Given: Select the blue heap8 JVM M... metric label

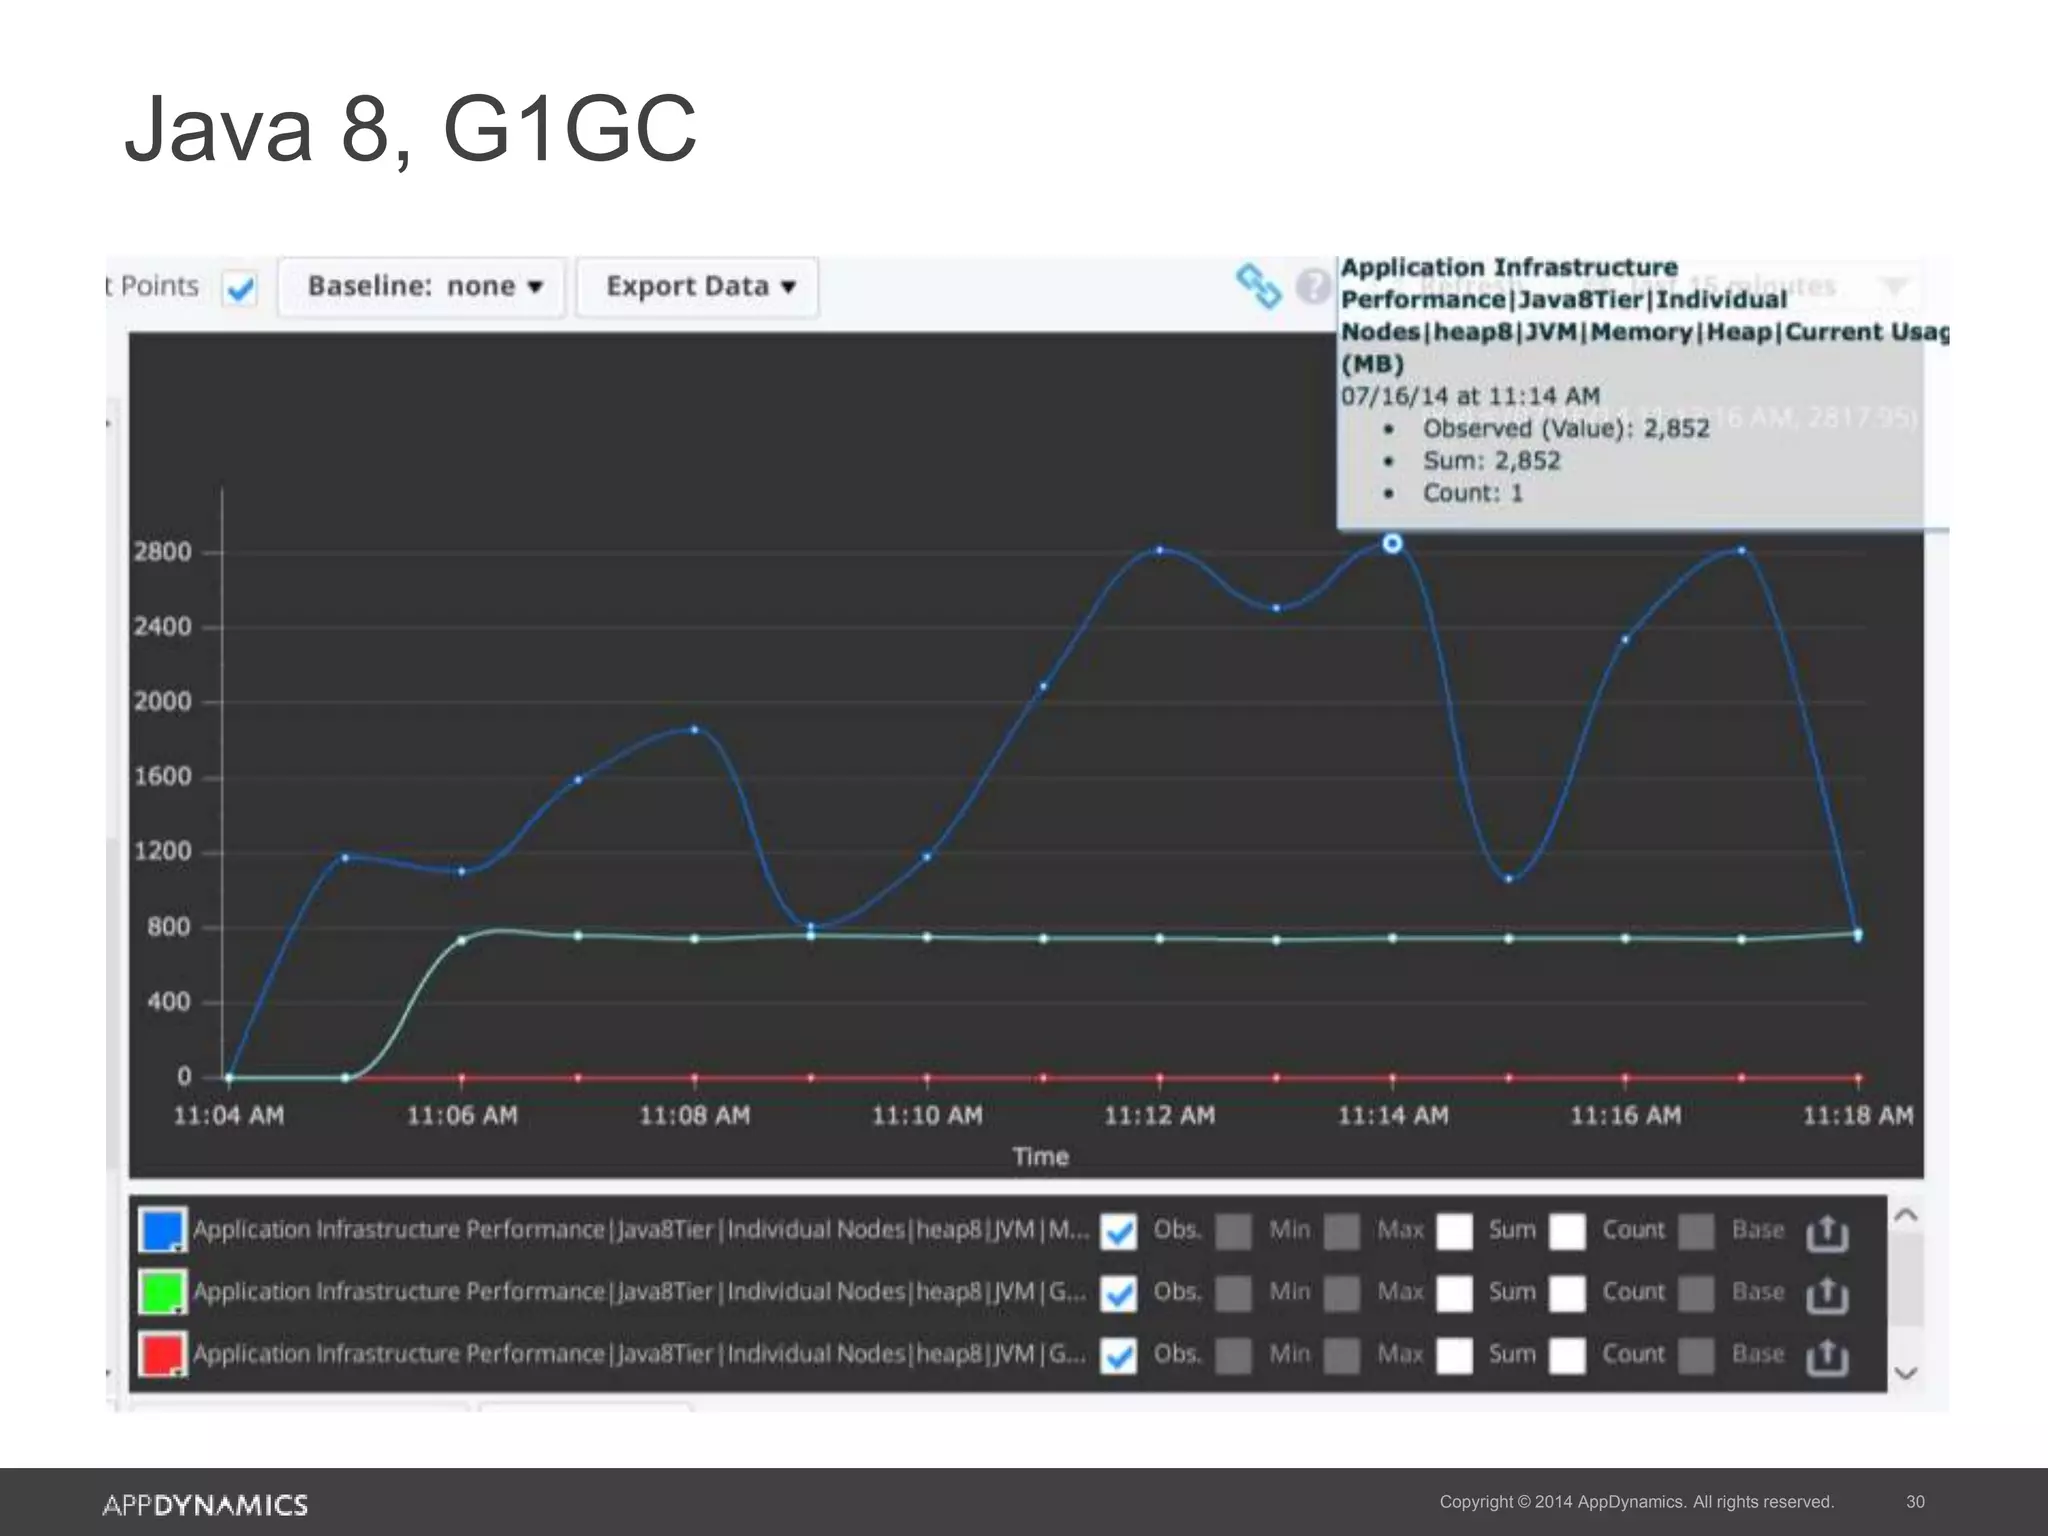Looking at the screenshot, I should coord(640,1230).
